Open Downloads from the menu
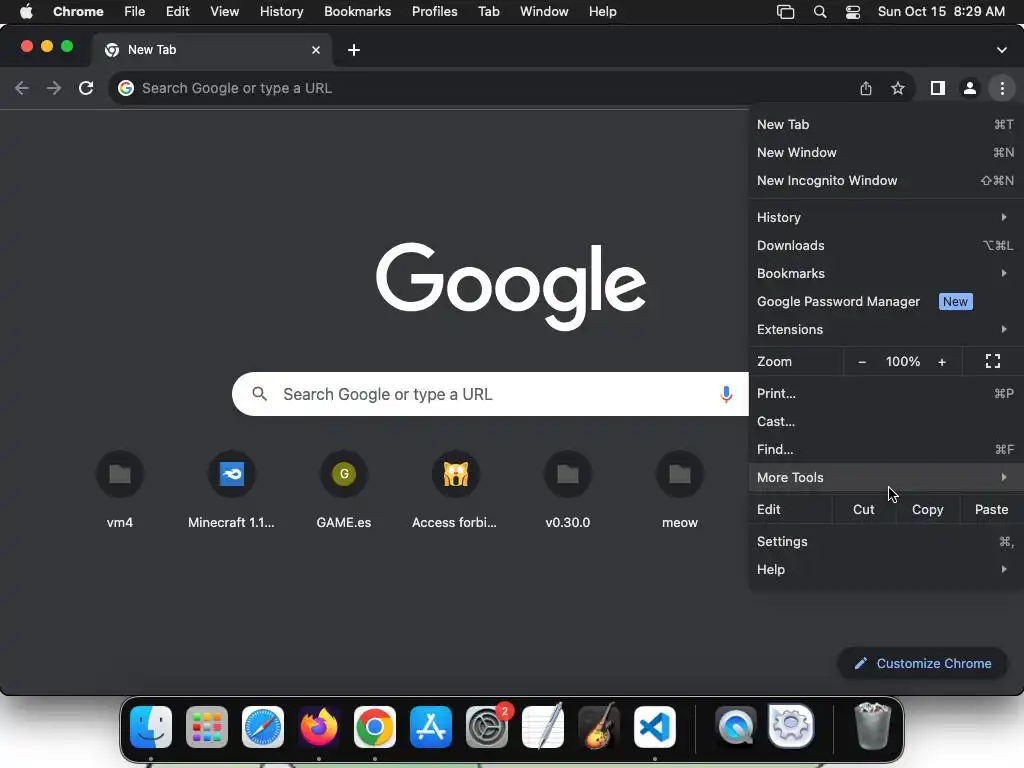 click(x=886, y=246)
